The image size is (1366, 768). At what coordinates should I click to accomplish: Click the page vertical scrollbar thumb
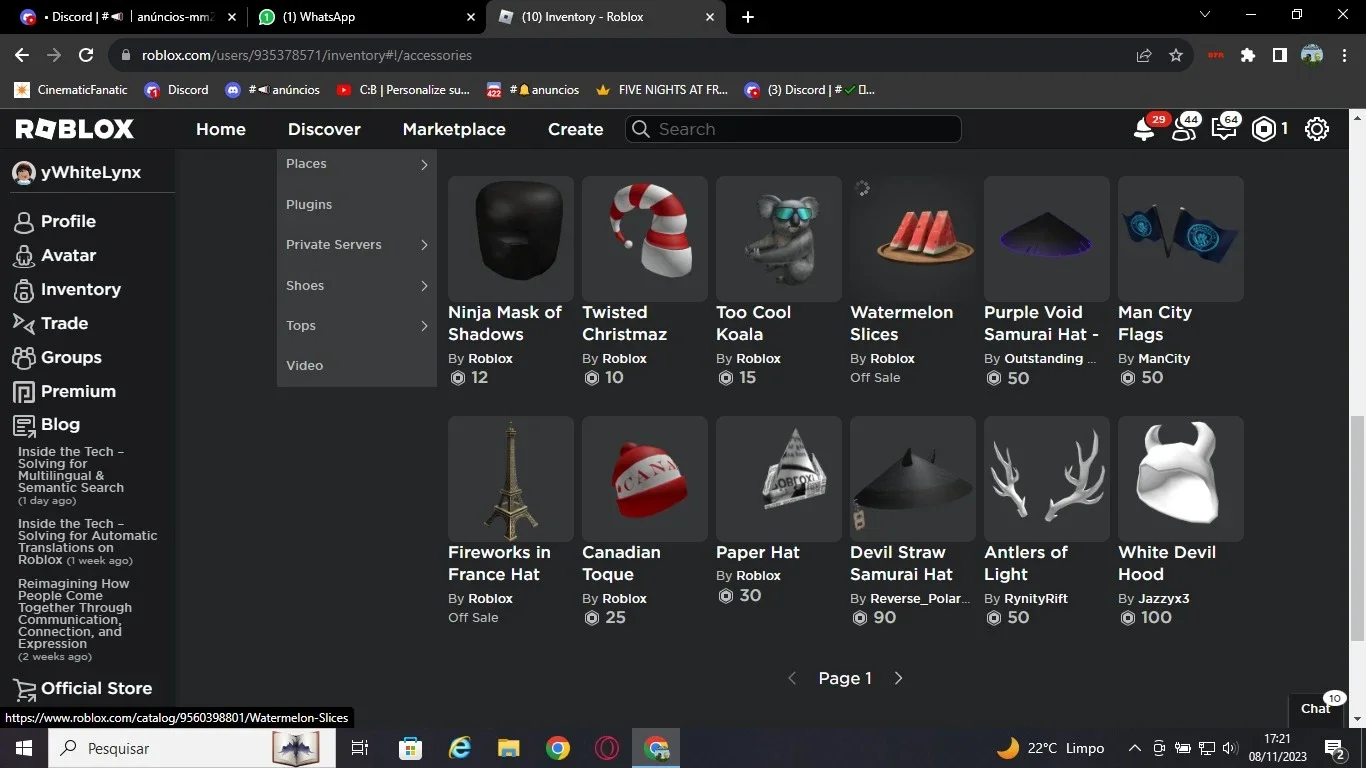(x=1357, y=528)
